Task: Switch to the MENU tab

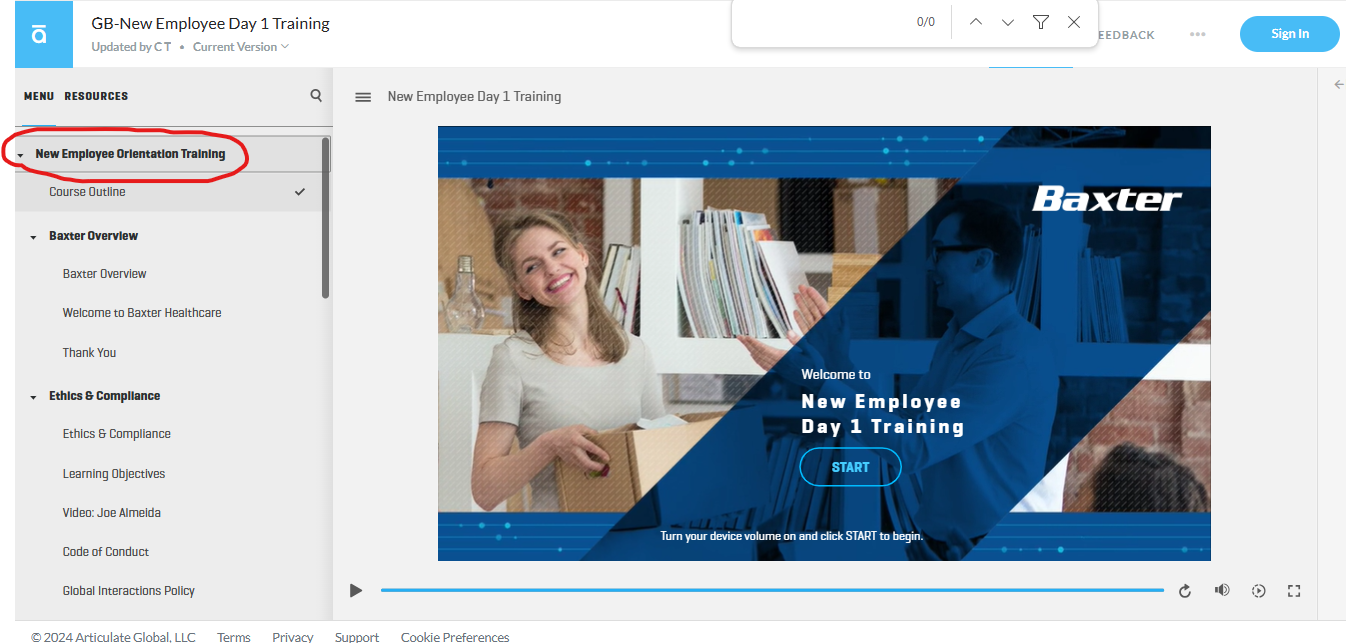Action: point(39,96)
